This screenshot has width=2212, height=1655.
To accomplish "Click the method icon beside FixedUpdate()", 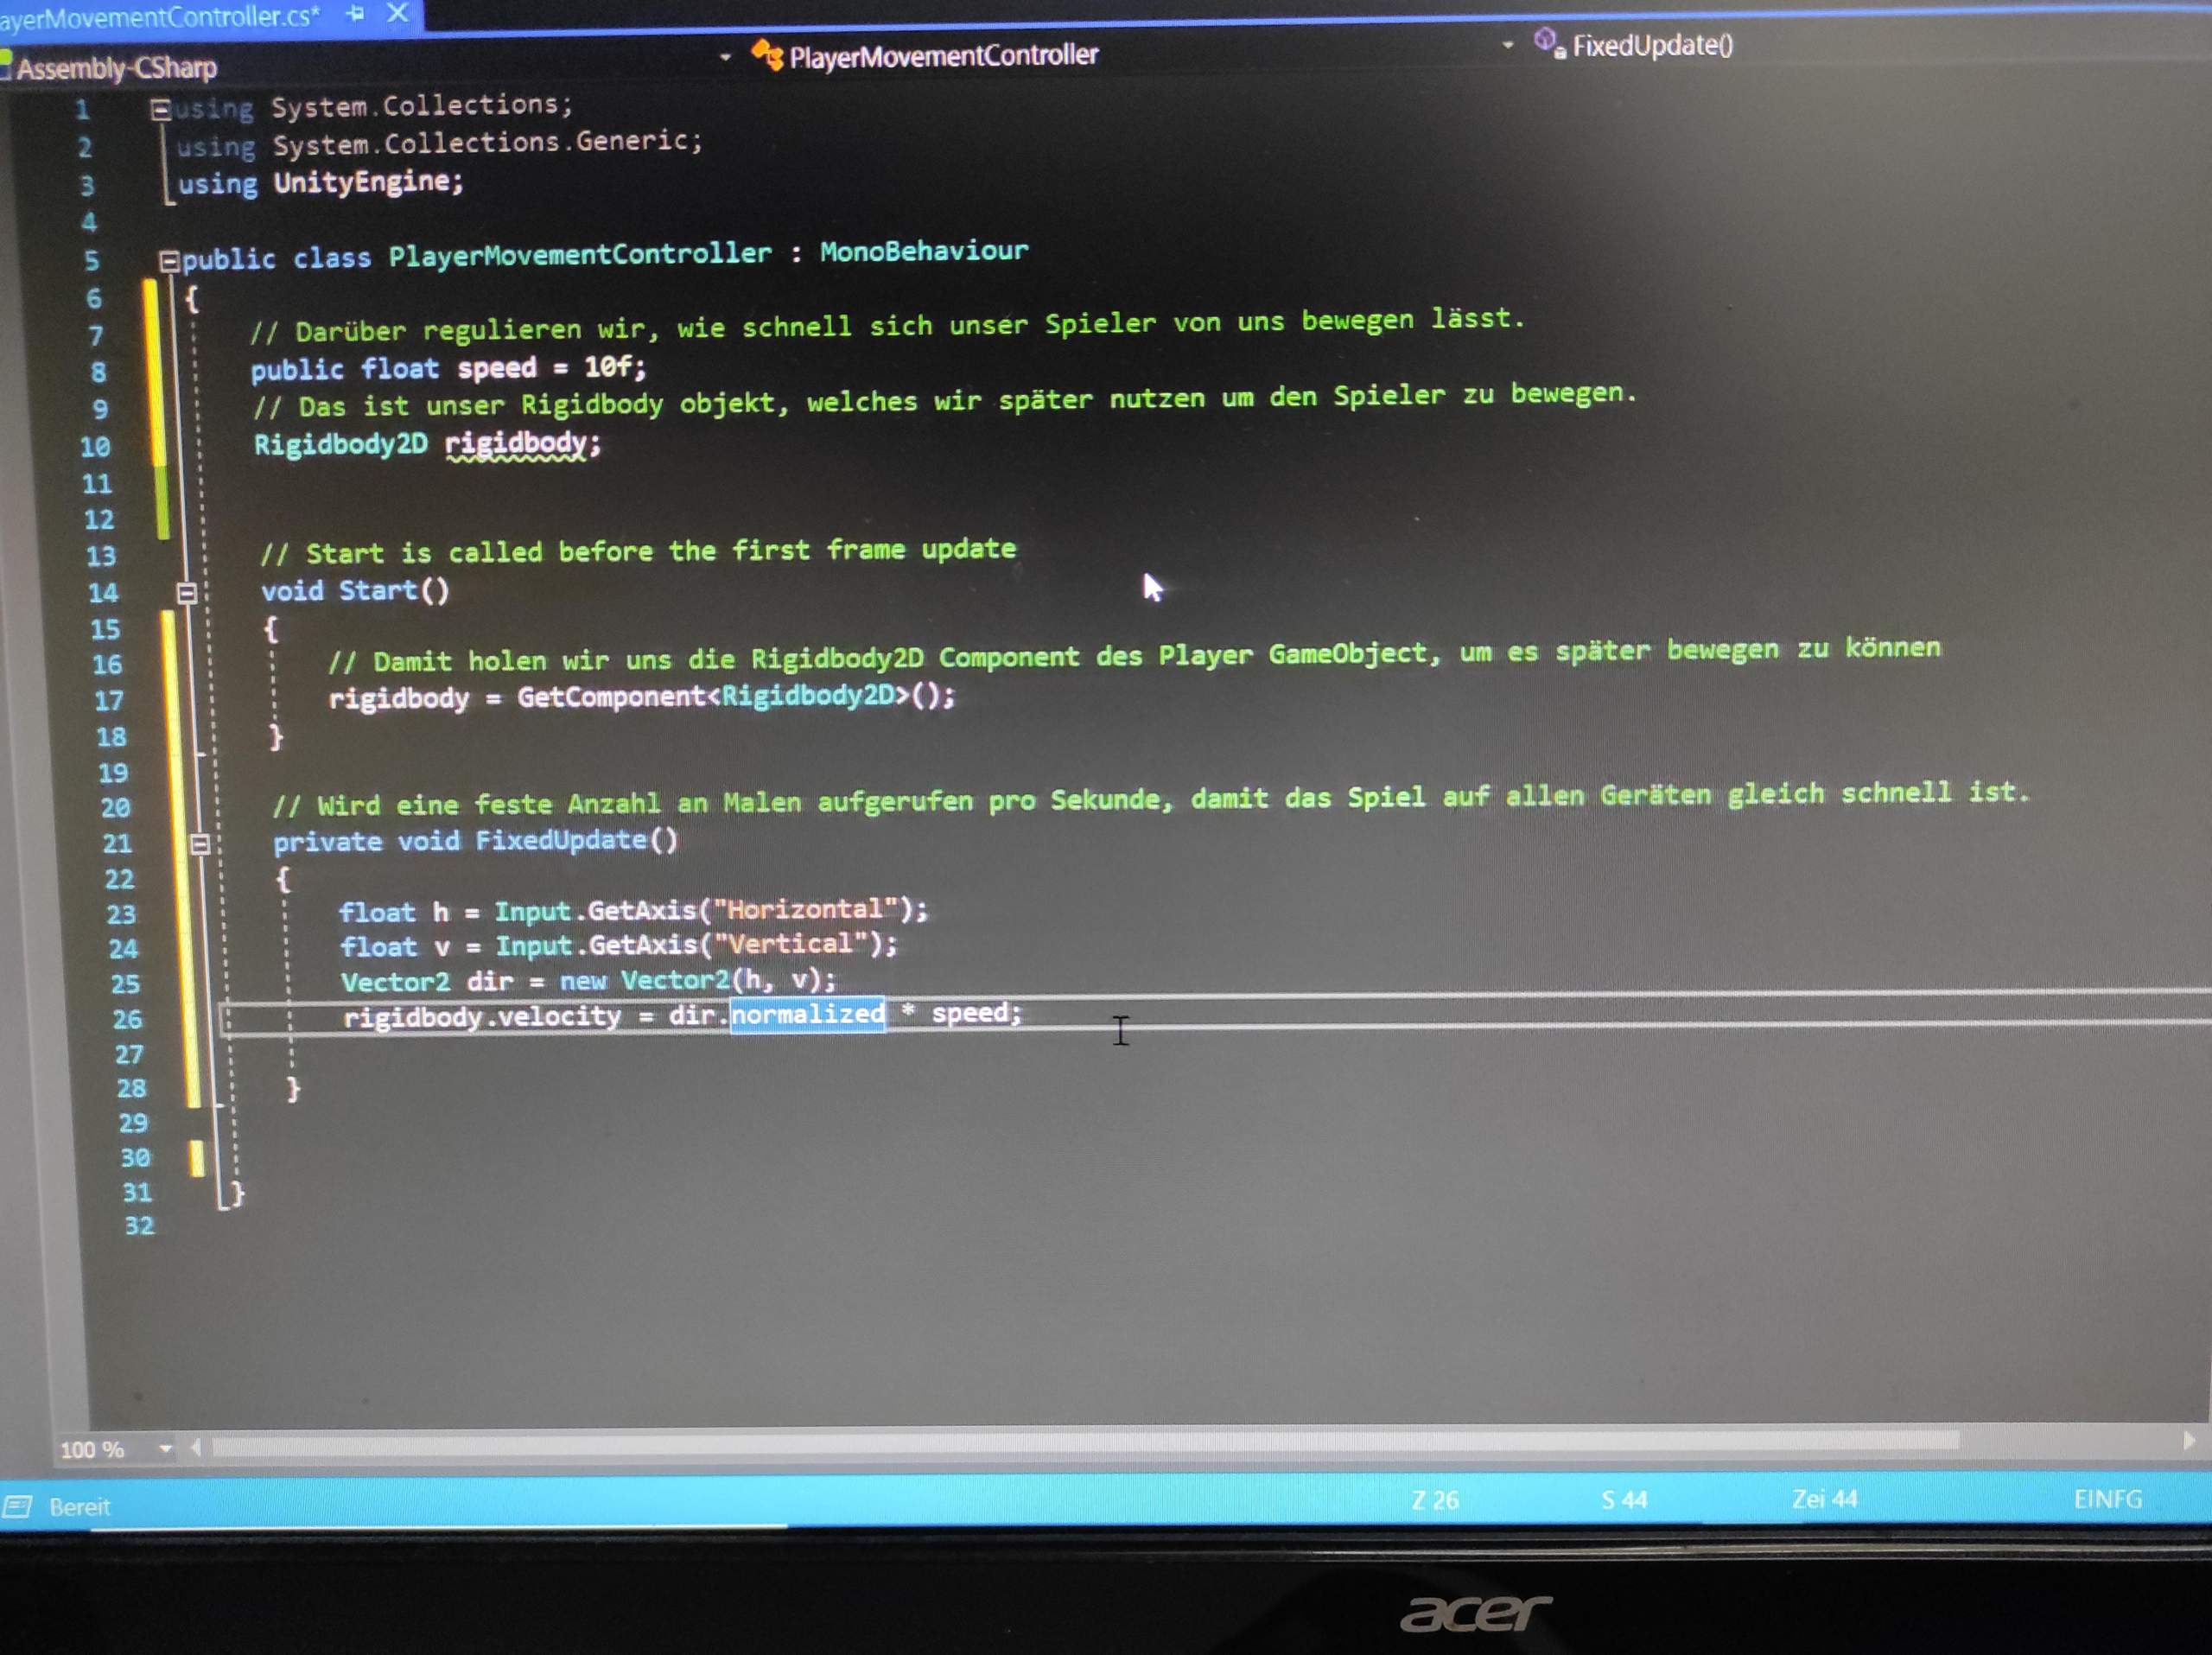I will 1547,41.
